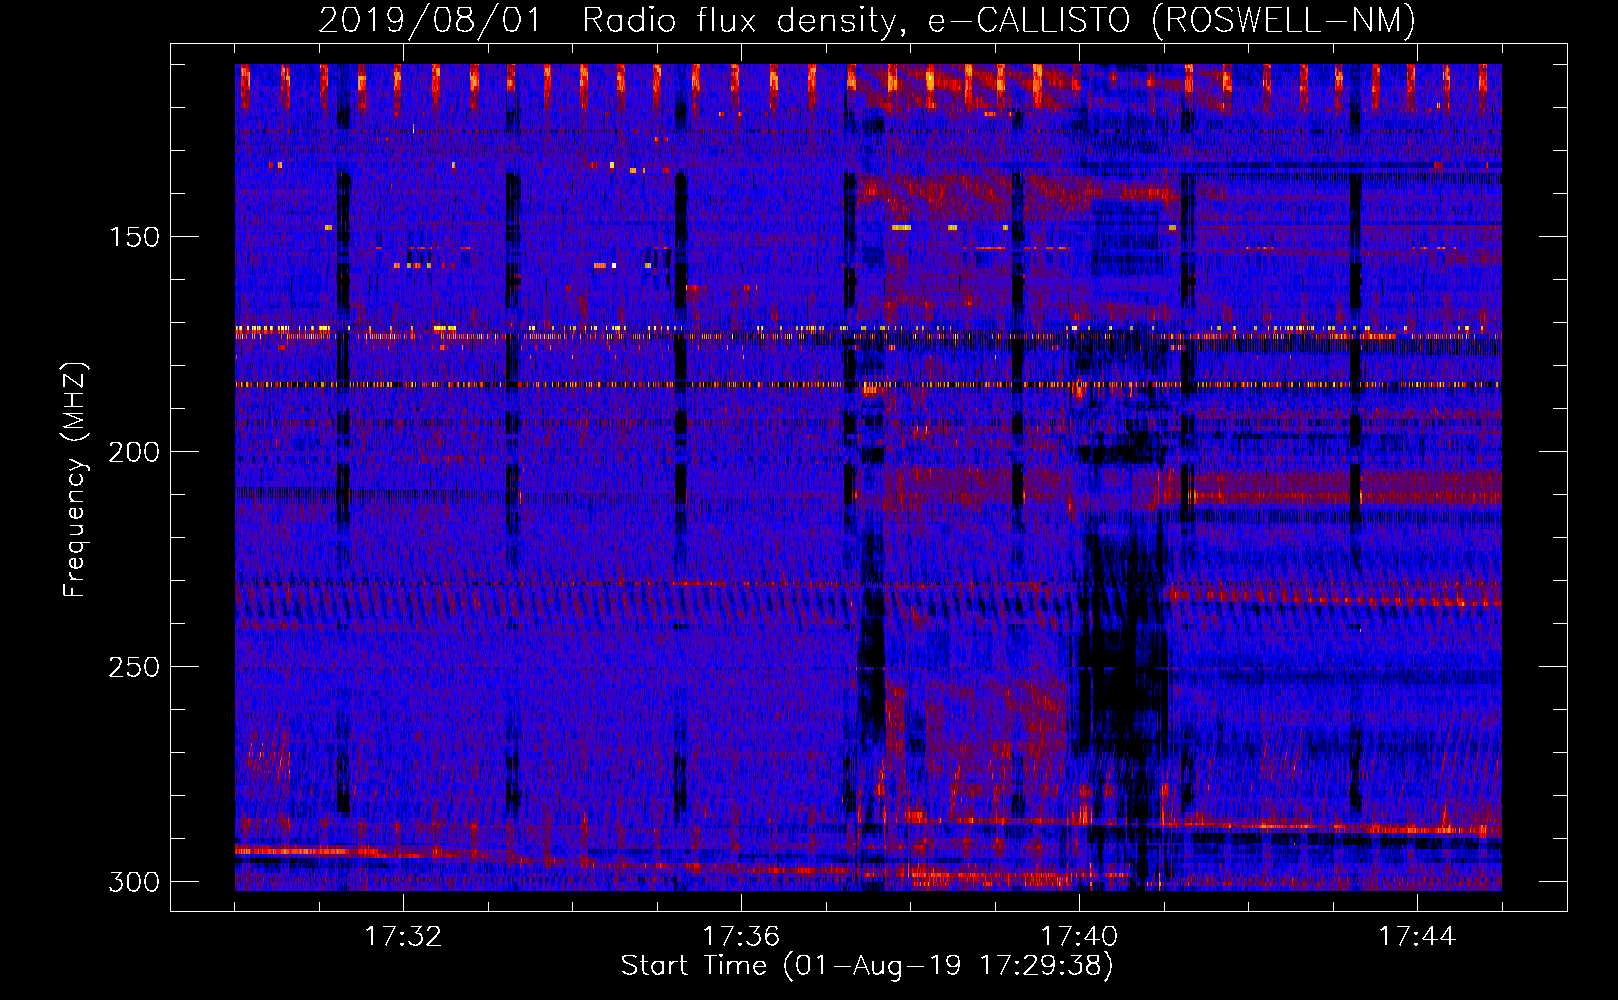Click the 17:36 time tick label
The height and width of the screenshot is (1000, 1618).
point(741,936)
